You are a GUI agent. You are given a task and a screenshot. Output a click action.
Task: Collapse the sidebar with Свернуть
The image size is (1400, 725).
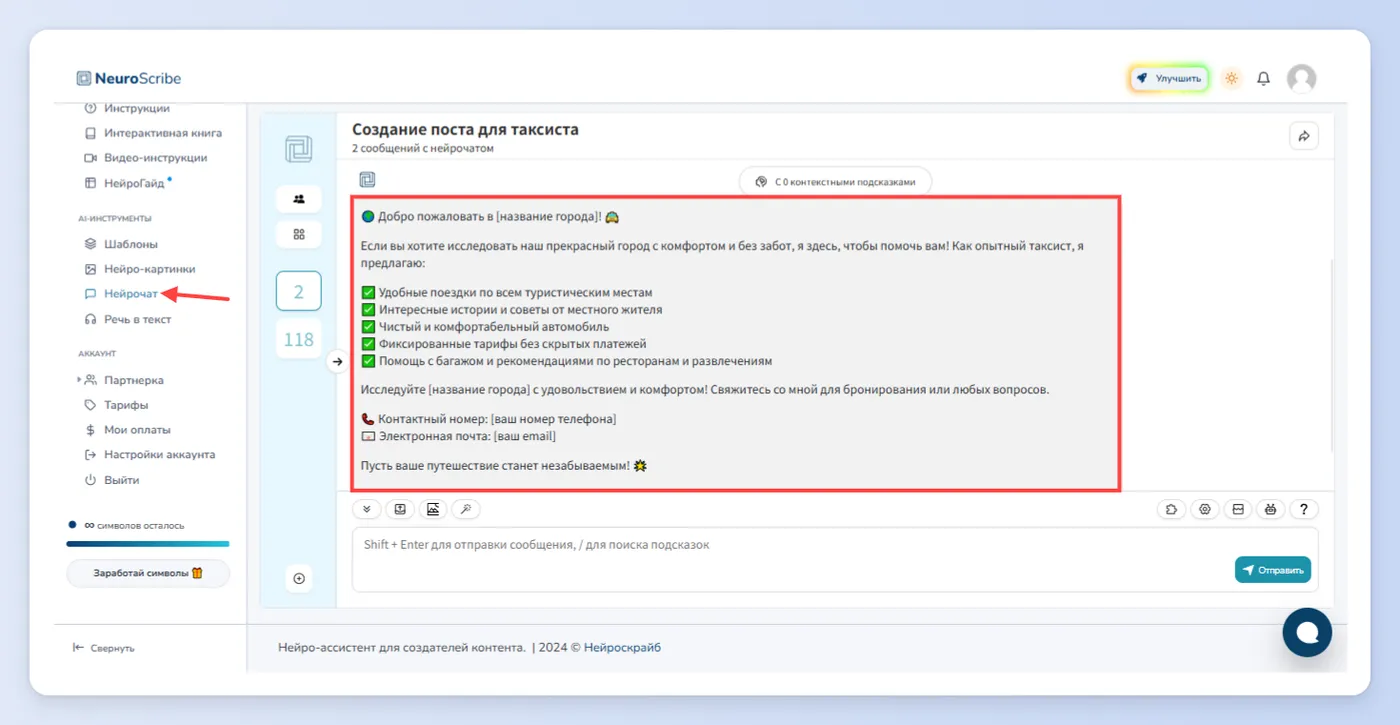point(104,648)
